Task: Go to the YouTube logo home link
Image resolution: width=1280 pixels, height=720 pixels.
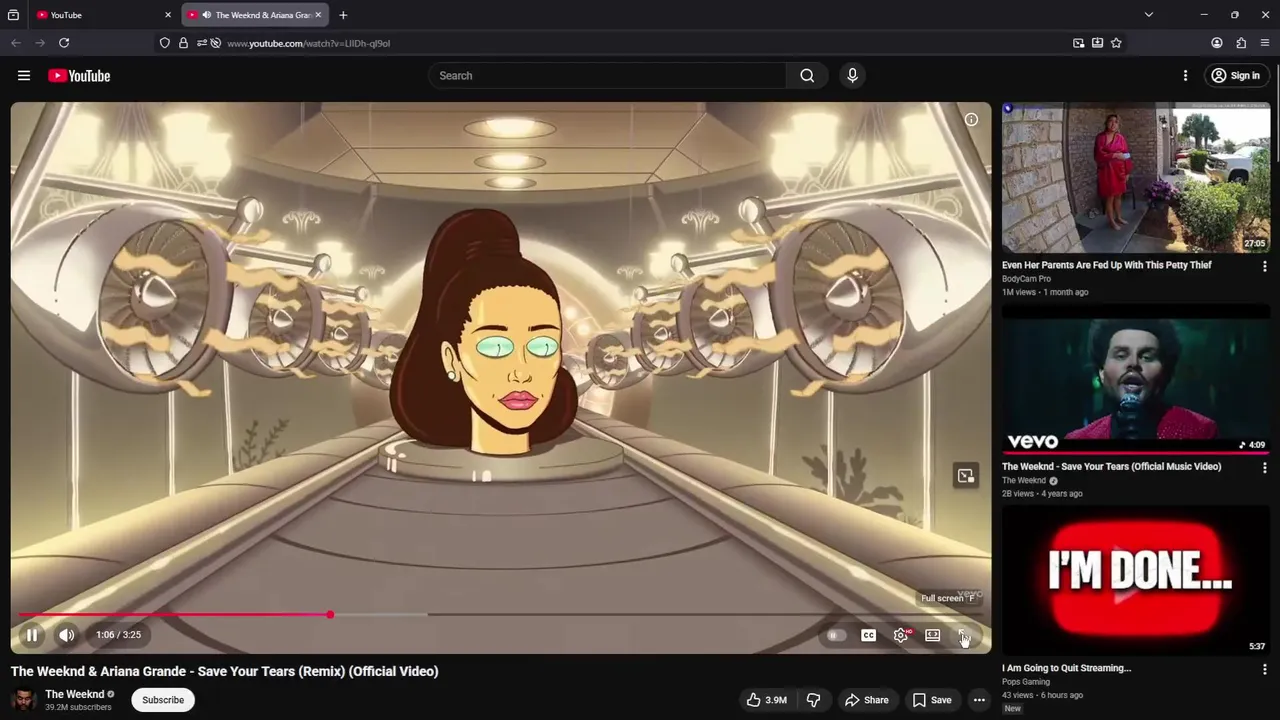Action: tap(79, 76)
